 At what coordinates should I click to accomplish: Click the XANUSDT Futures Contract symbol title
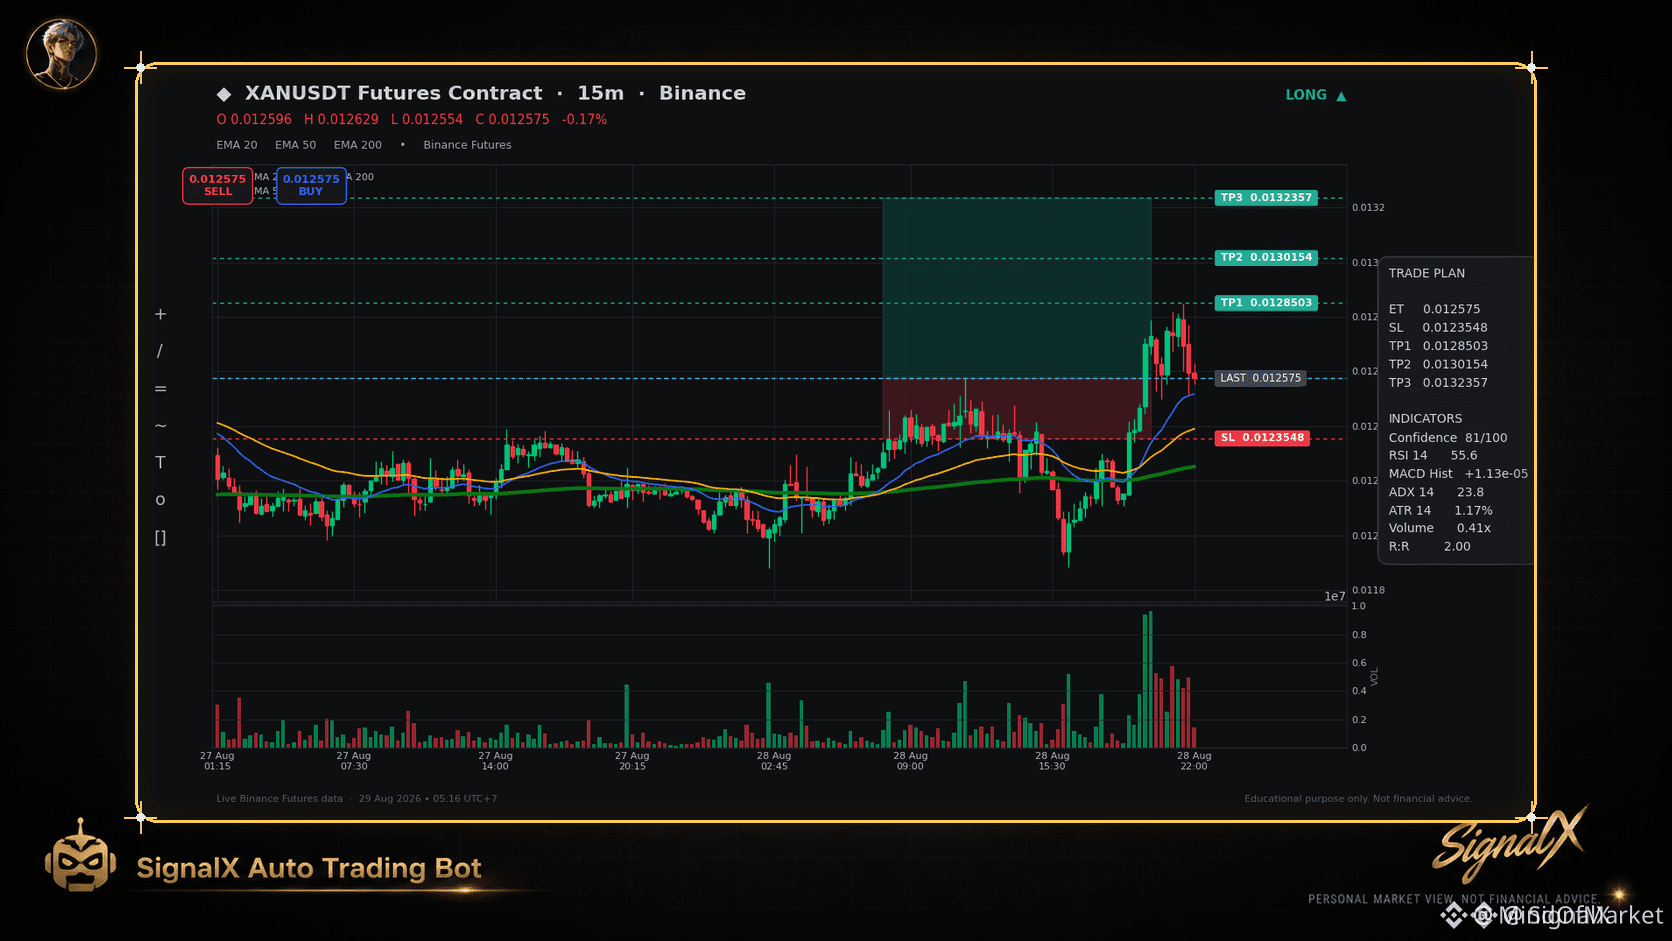point(394,93)
